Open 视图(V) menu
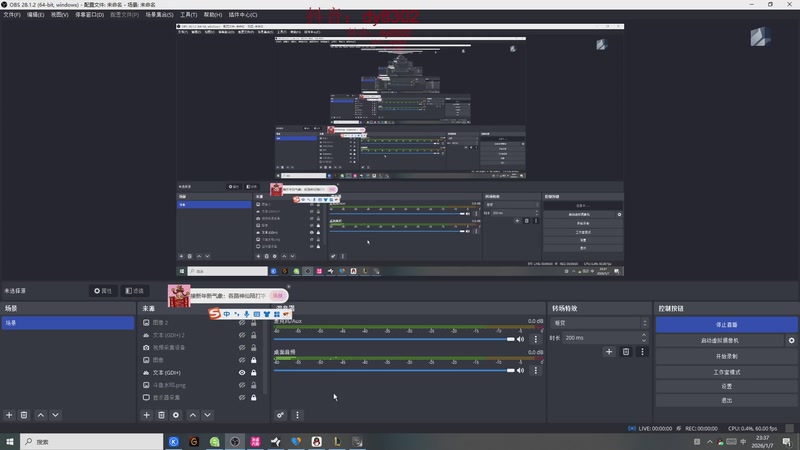The height and width of the screenshot is (450, 800). 59,15
